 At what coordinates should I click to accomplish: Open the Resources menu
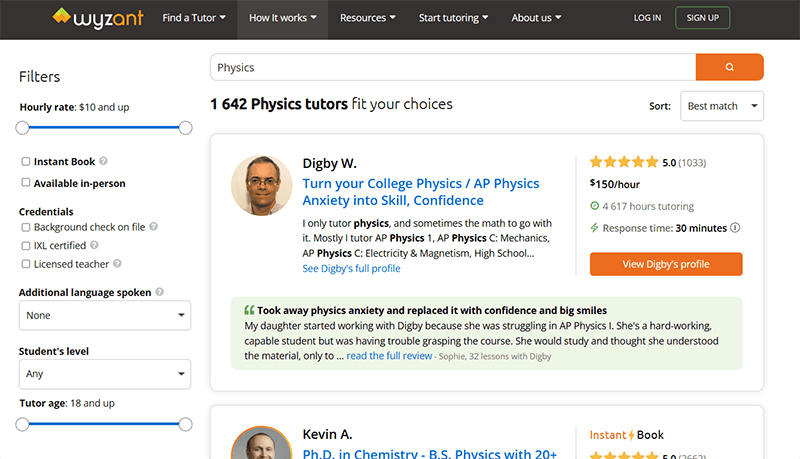pyautogui.click(x=367, y=18)
